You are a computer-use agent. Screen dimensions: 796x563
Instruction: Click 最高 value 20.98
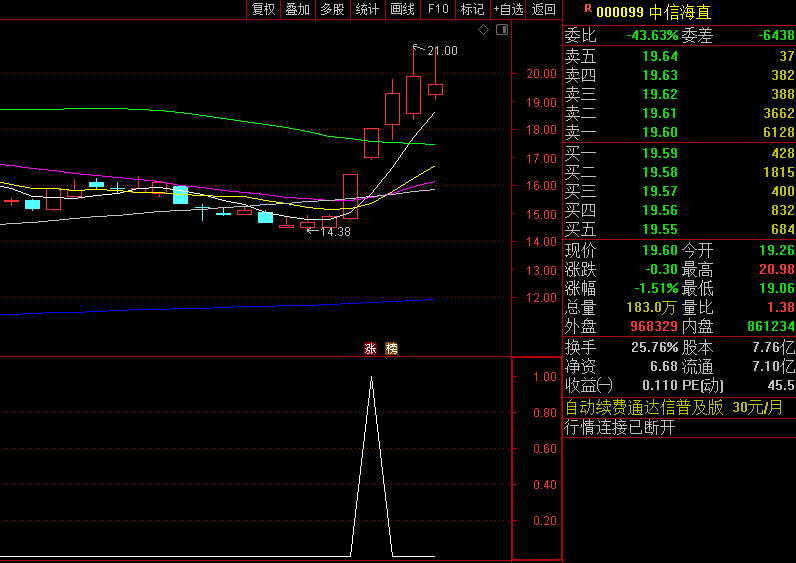pos(777,269)
